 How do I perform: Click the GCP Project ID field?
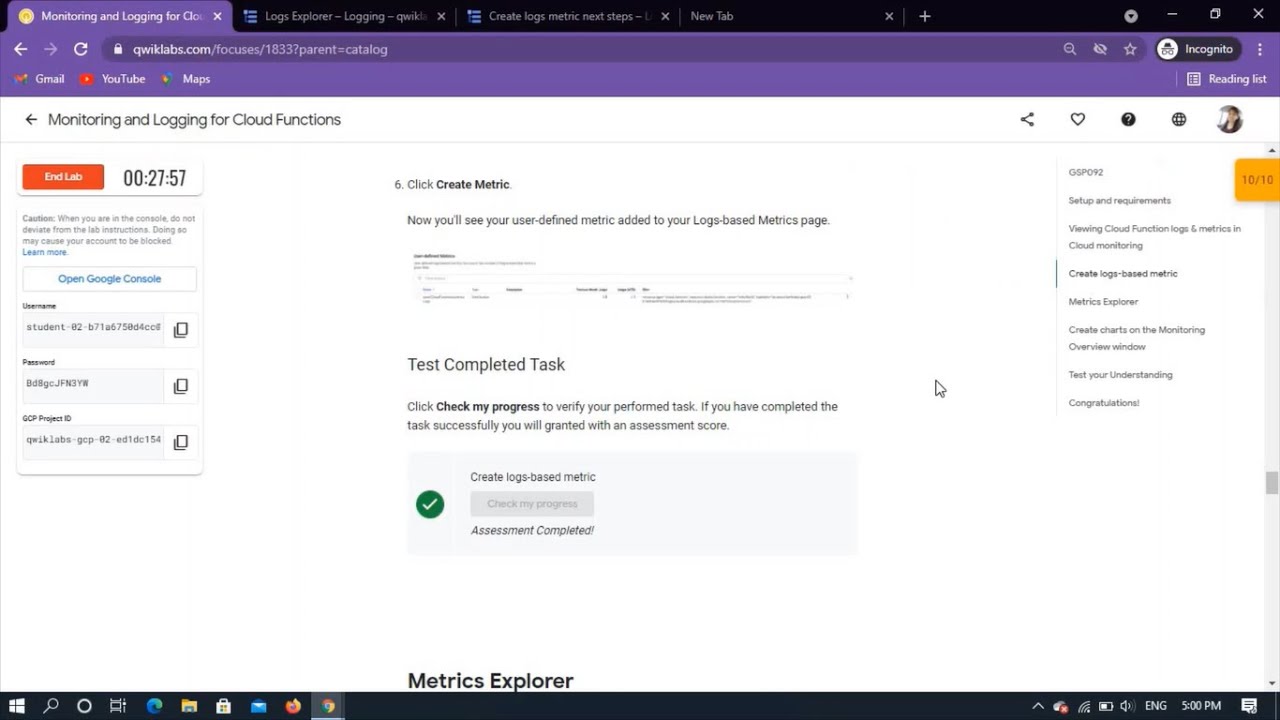click(x=93, y=440)
